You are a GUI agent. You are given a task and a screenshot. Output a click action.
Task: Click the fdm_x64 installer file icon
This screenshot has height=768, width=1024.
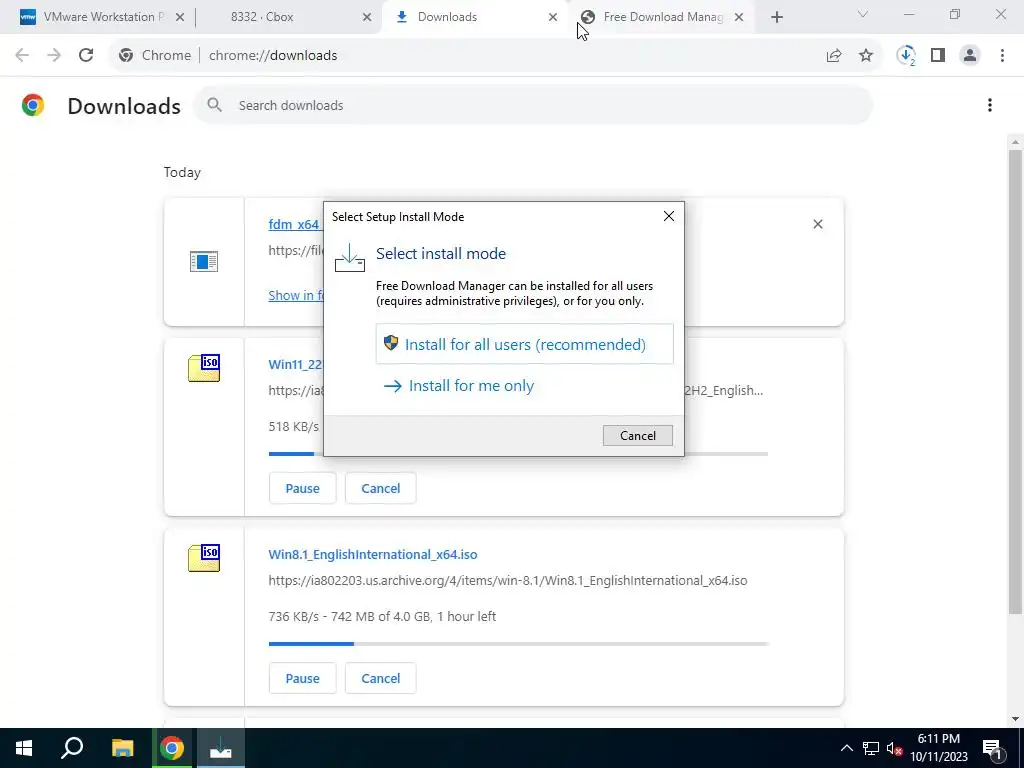click(204, 261)
